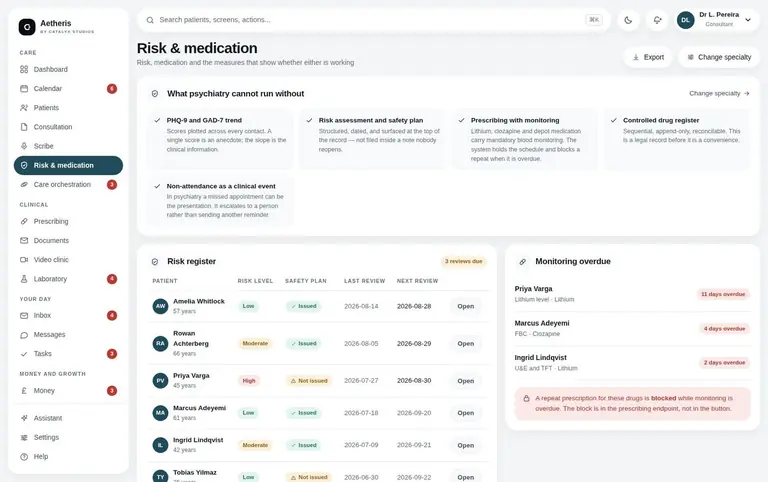The image size is (768, 482).
Task: Click the Settings sliders icon
Action: (24, 437)
